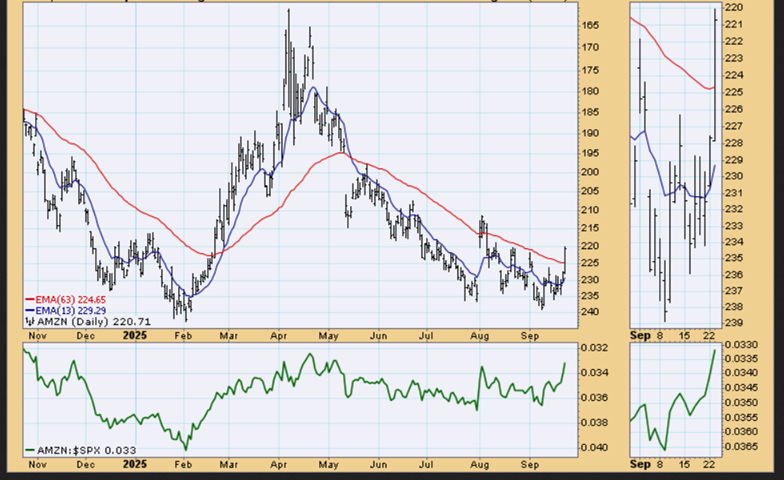Viewport: 784px width, 480px height.
Task: Click '22' on the zoomed ratio panel date axis
Action: pos(709,465)
